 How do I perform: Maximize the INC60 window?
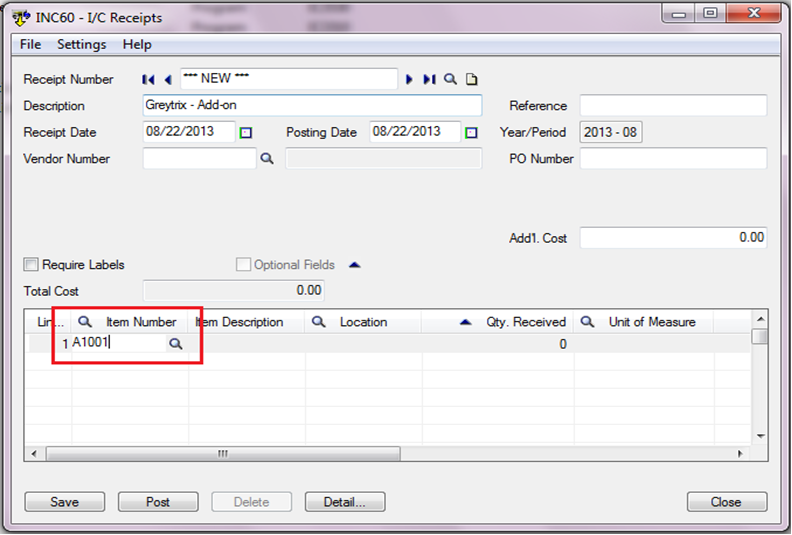point(710,14)
